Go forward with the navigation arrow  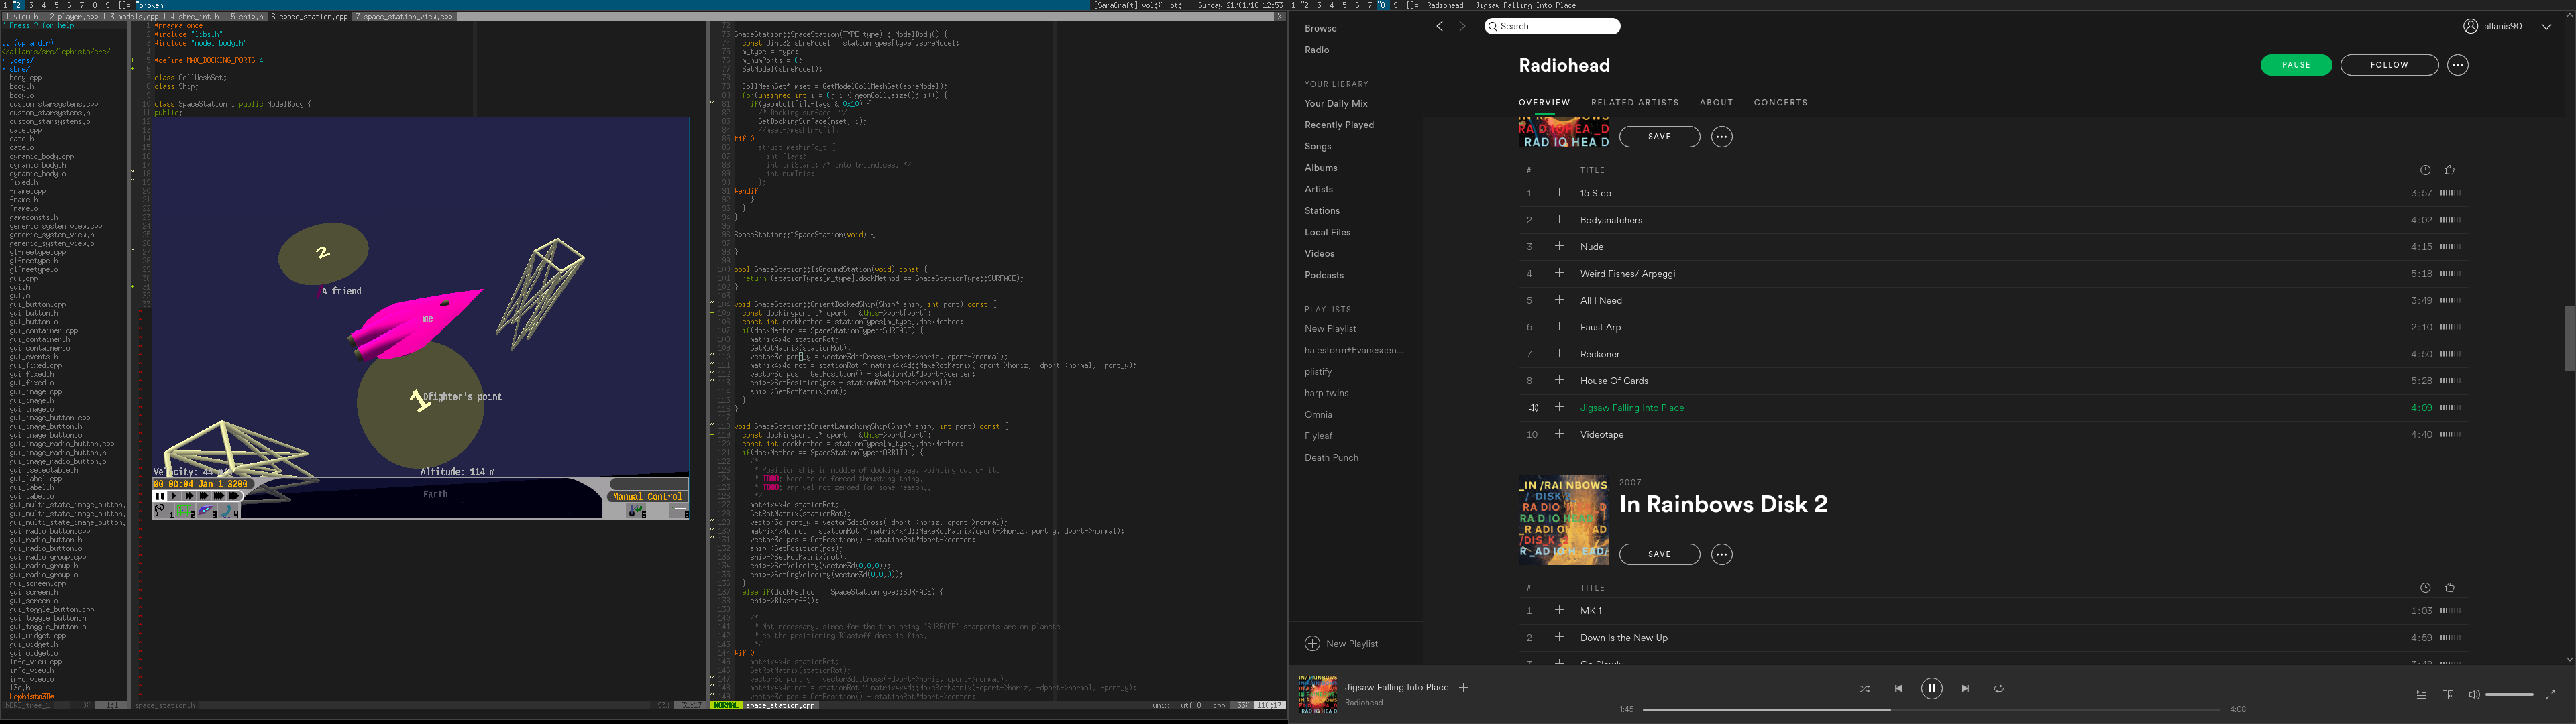[x=1462, y=27]
